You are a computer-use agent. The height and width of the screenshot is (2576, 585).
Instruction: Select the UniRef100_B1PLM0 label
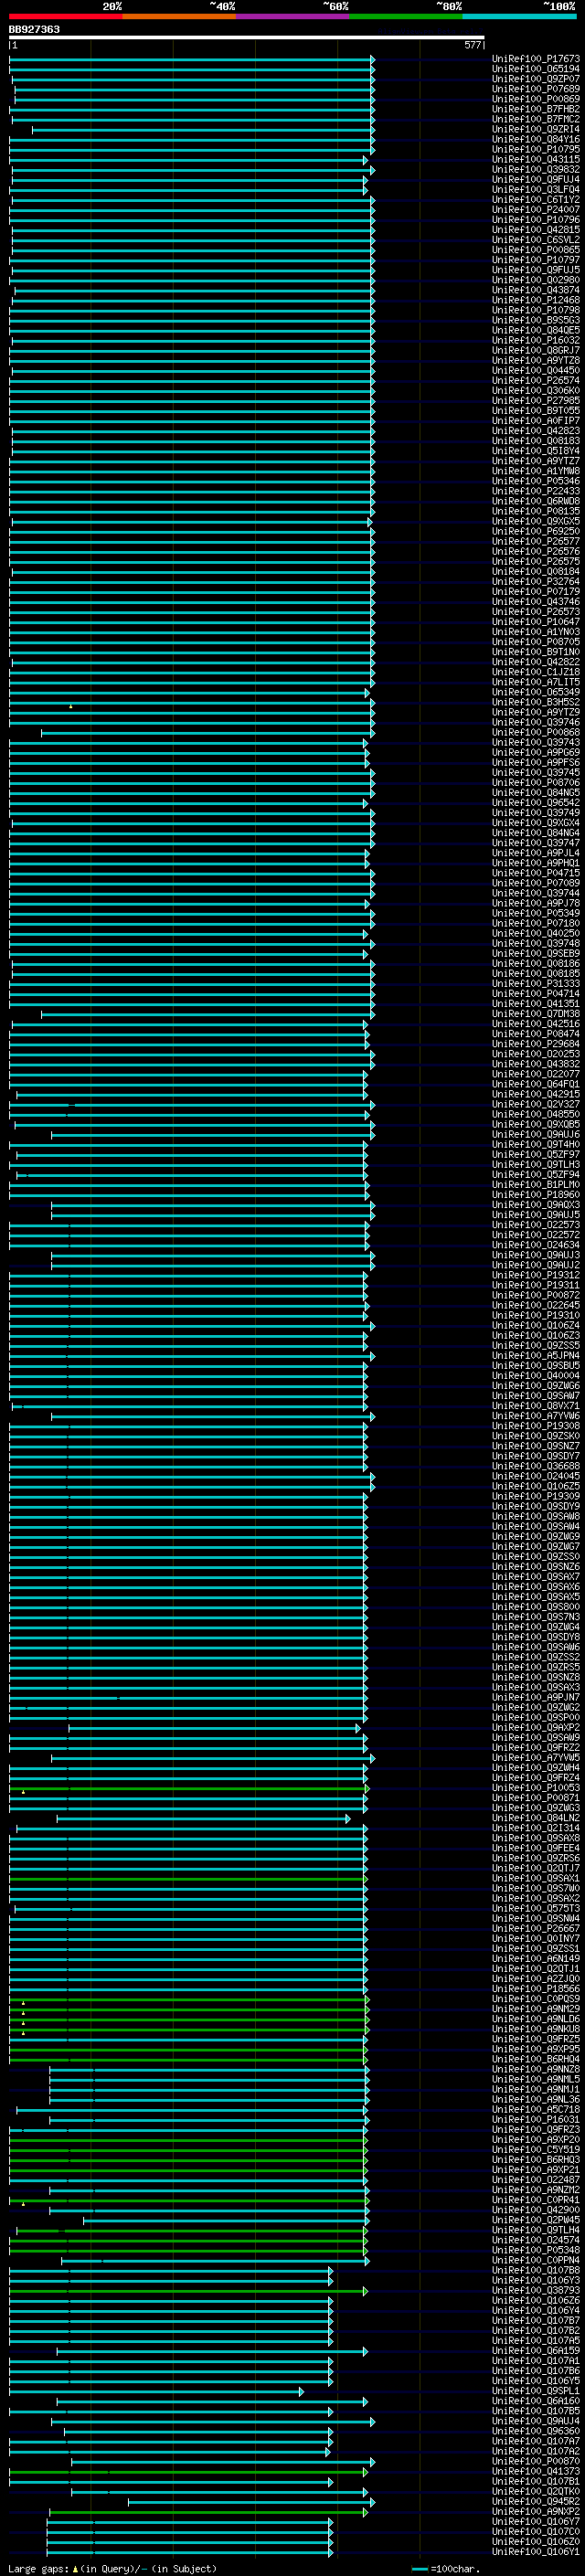(x=536, y=1184)
